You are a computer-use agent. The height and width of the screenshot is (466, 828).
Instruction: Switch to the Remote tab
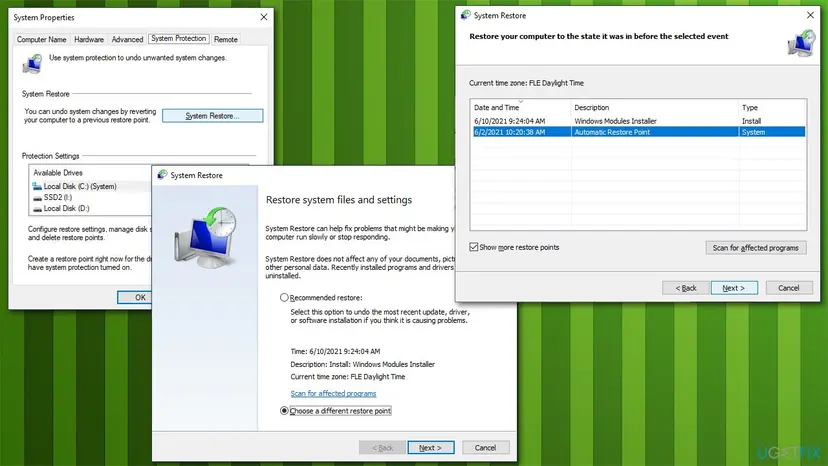click(225, 39)
